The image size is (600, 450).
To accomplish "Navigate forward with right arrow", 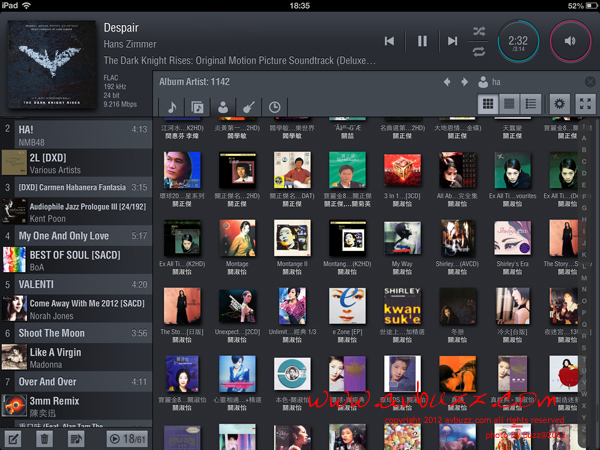I will pyautogui.click(x=464, y=82).
